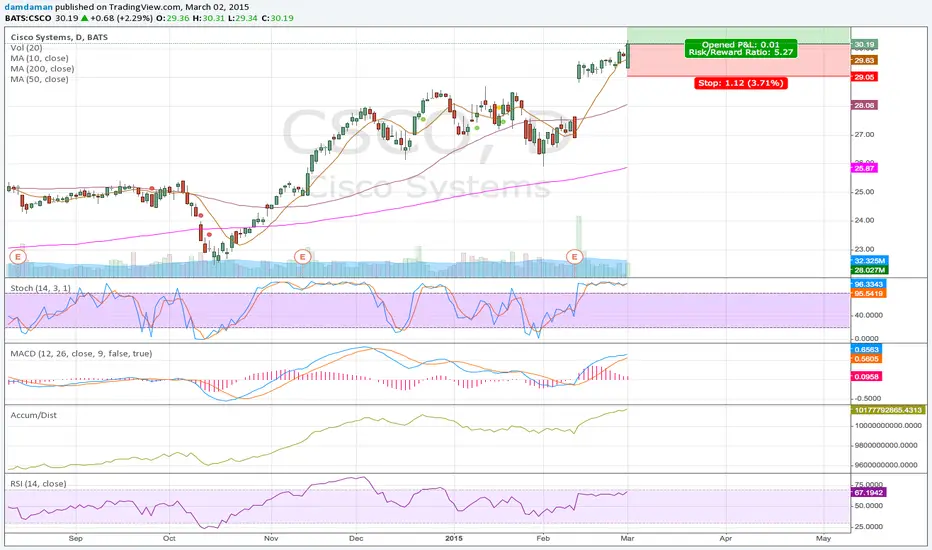The width and height of the screenshot is (932, 550).
Task: Click the Stoch value label 95.5419
Action: click(x=868, y=293)
